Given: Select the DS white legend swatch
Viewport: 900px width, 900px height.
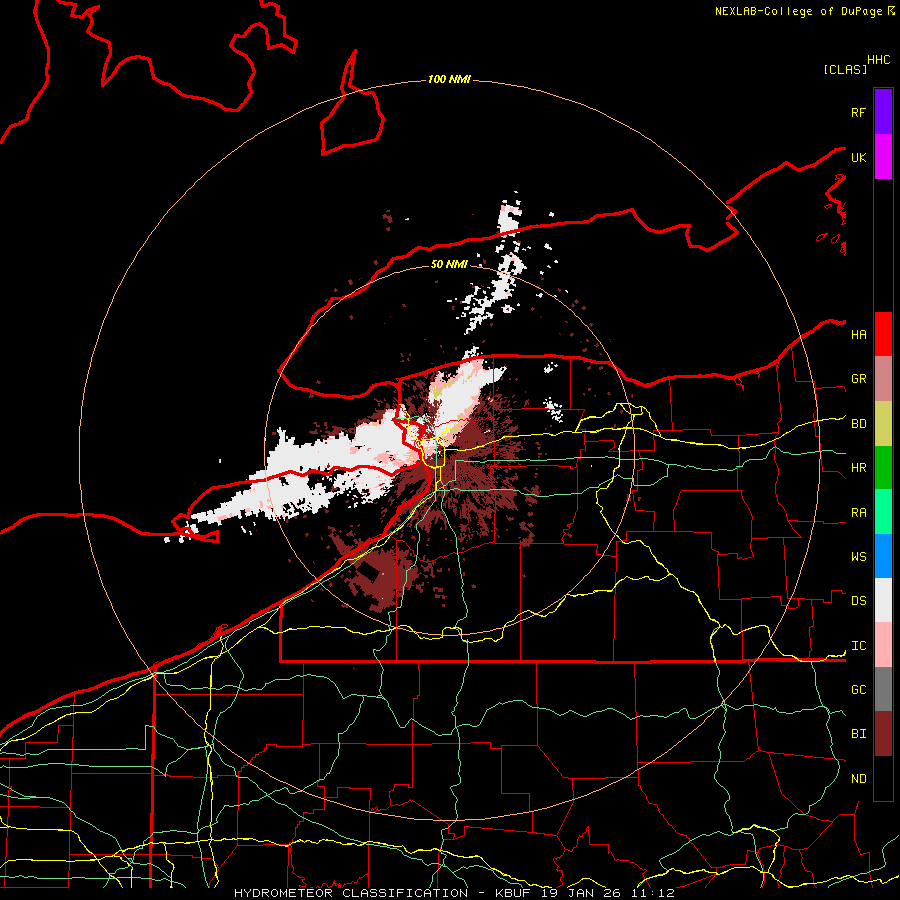Looking at the screenshot, I should 883,600.
